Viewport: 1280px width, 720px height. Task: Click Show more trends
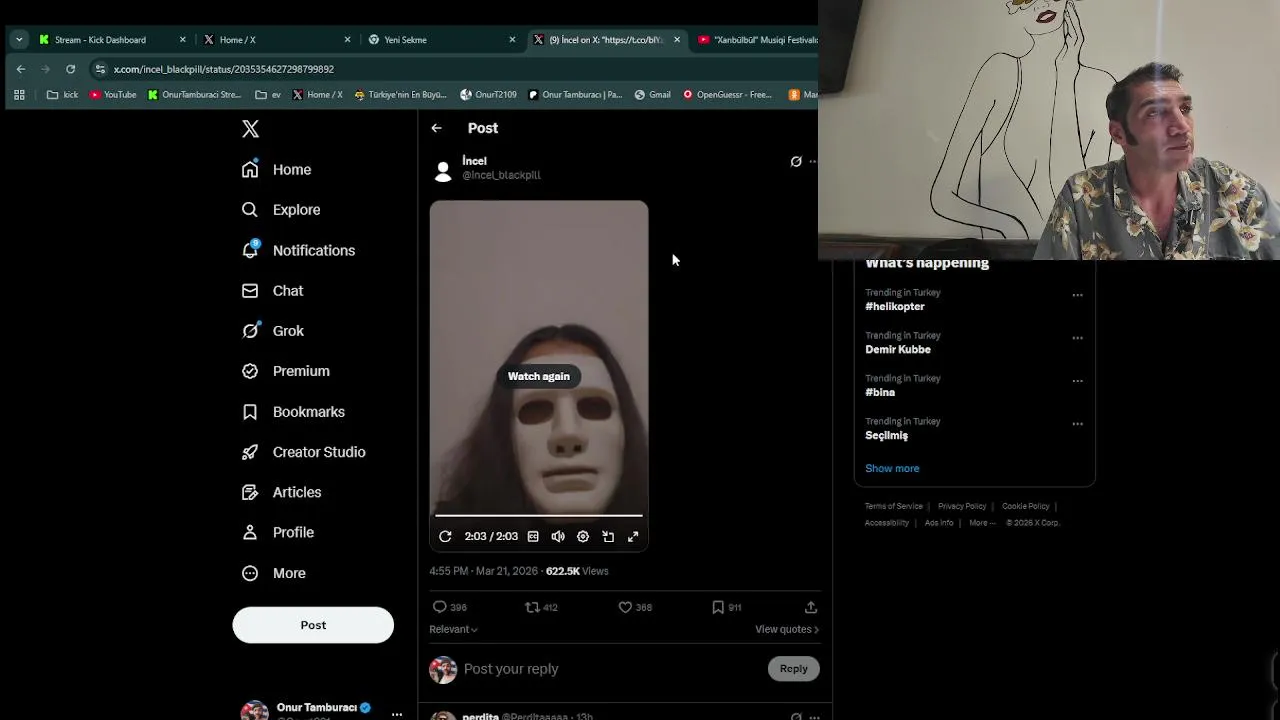tap(892, 468)
